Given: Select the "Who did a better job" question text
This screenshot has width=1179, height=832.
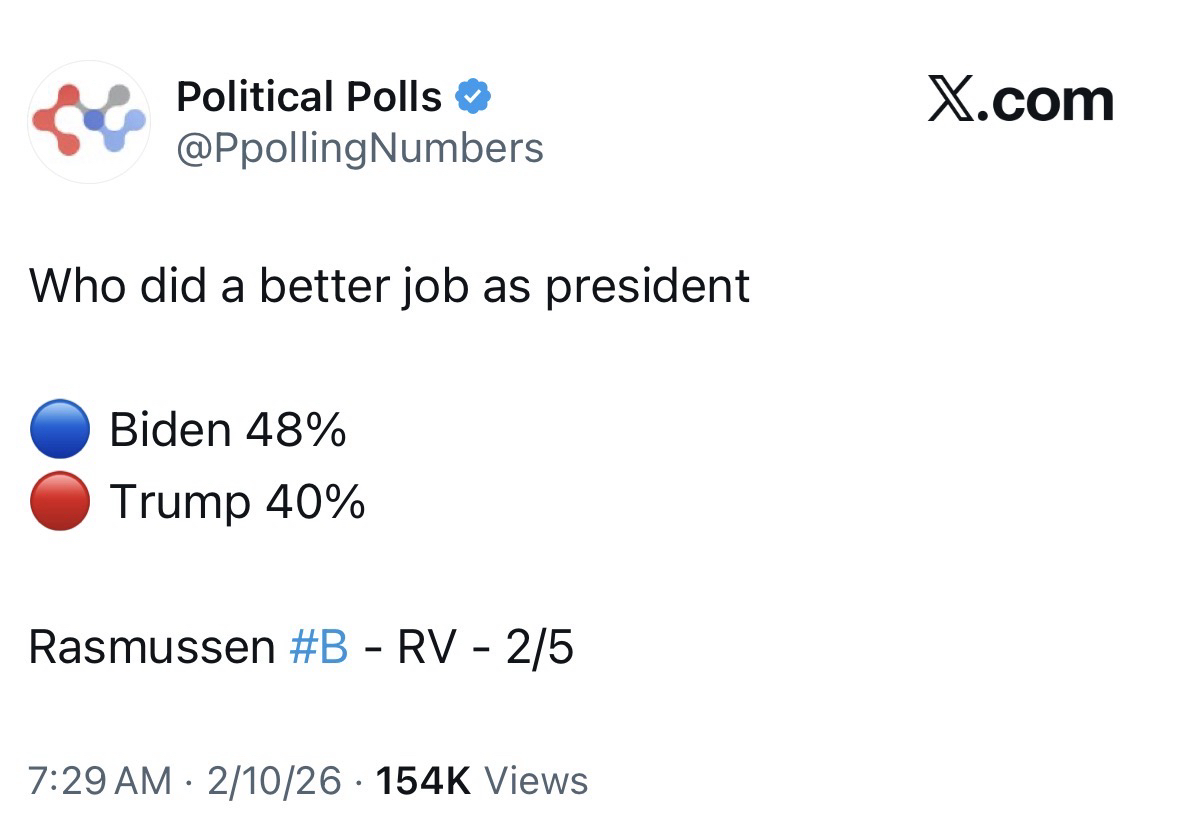Looking at the screenshot, I should coord(389,287).
